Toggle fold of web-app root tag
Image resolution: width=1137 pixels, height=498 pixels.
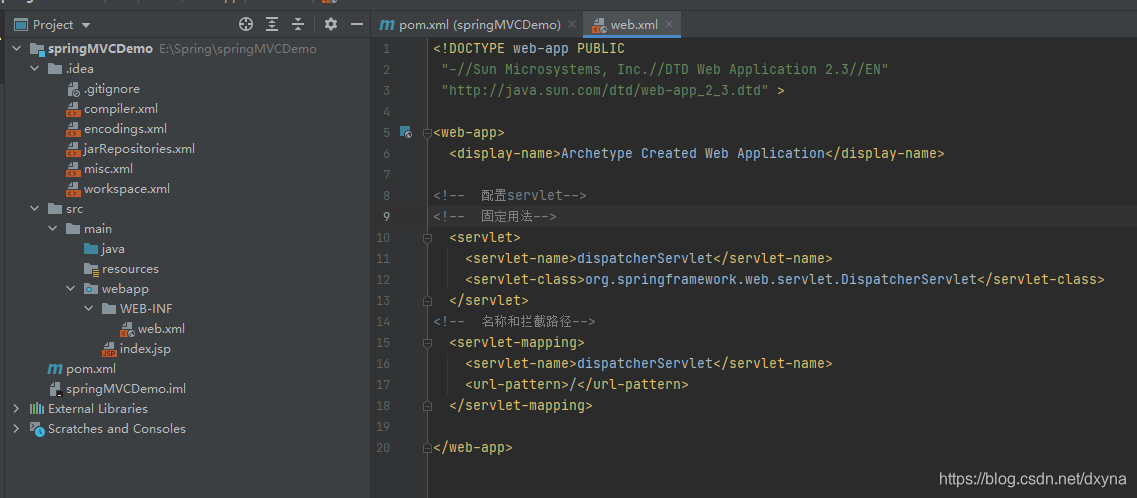coord(428,133)
